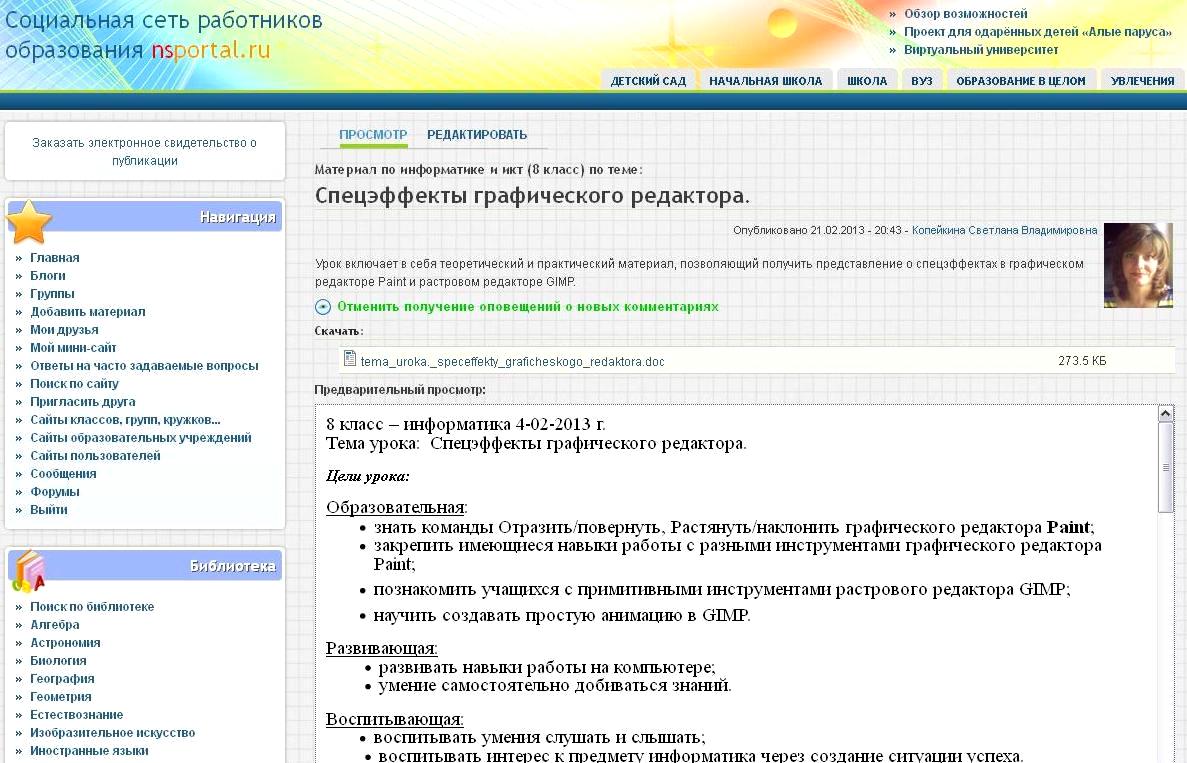Image resolution: width=1187 pixels, height=763 pixels.
Task: Open Астрономия in the library list
Action: pyautogui.click(x=65, y=643)
